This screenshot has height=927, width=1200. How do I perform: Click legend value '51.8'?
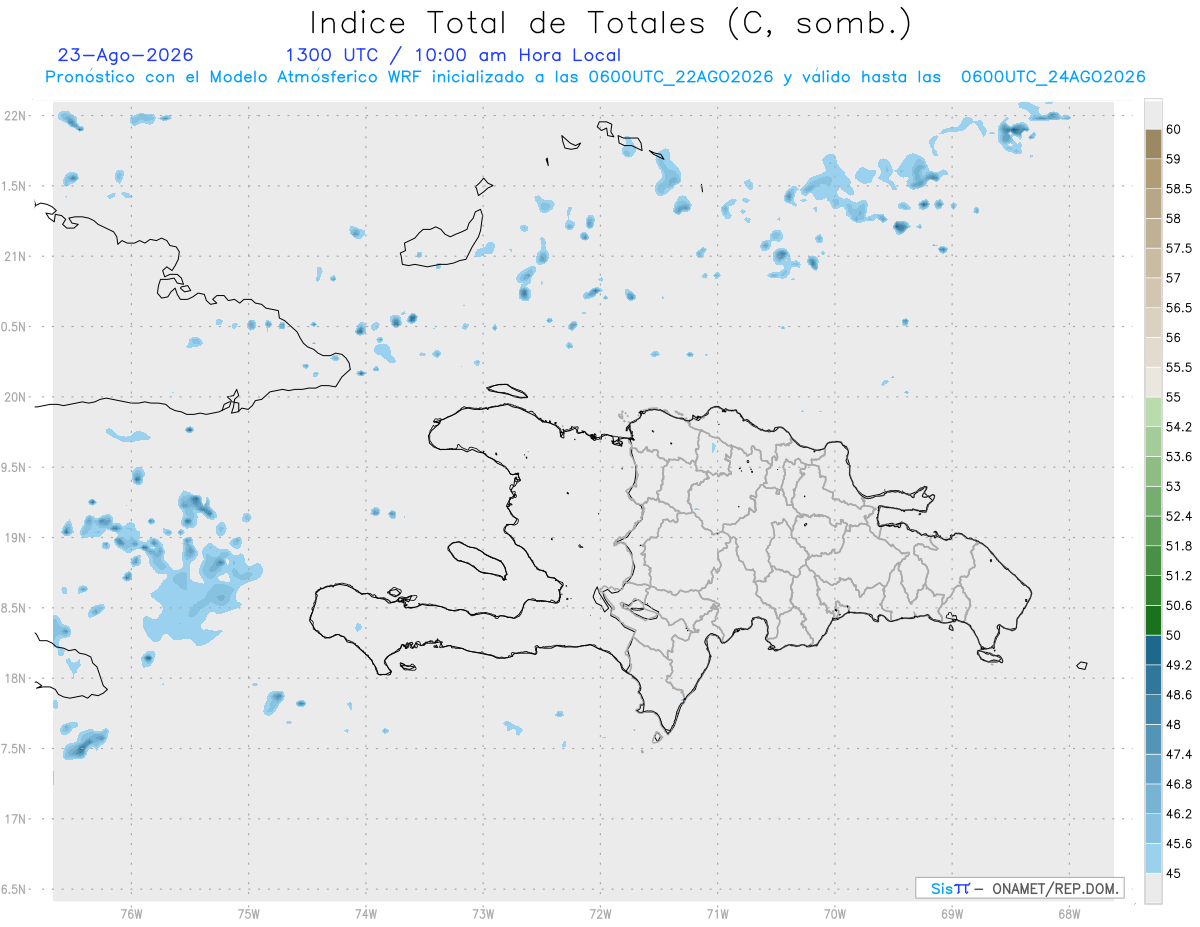(1178, 546)
